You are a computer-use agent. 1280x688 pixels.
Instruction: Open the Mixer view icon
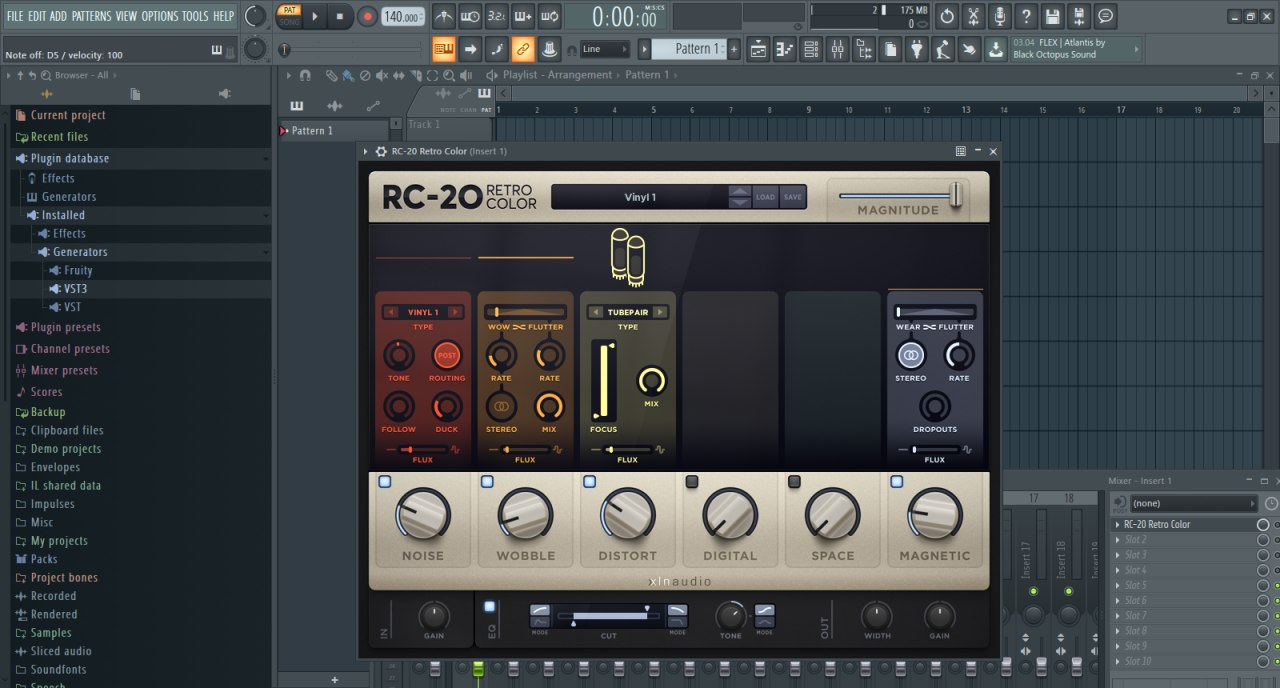[x=838, y=49]
